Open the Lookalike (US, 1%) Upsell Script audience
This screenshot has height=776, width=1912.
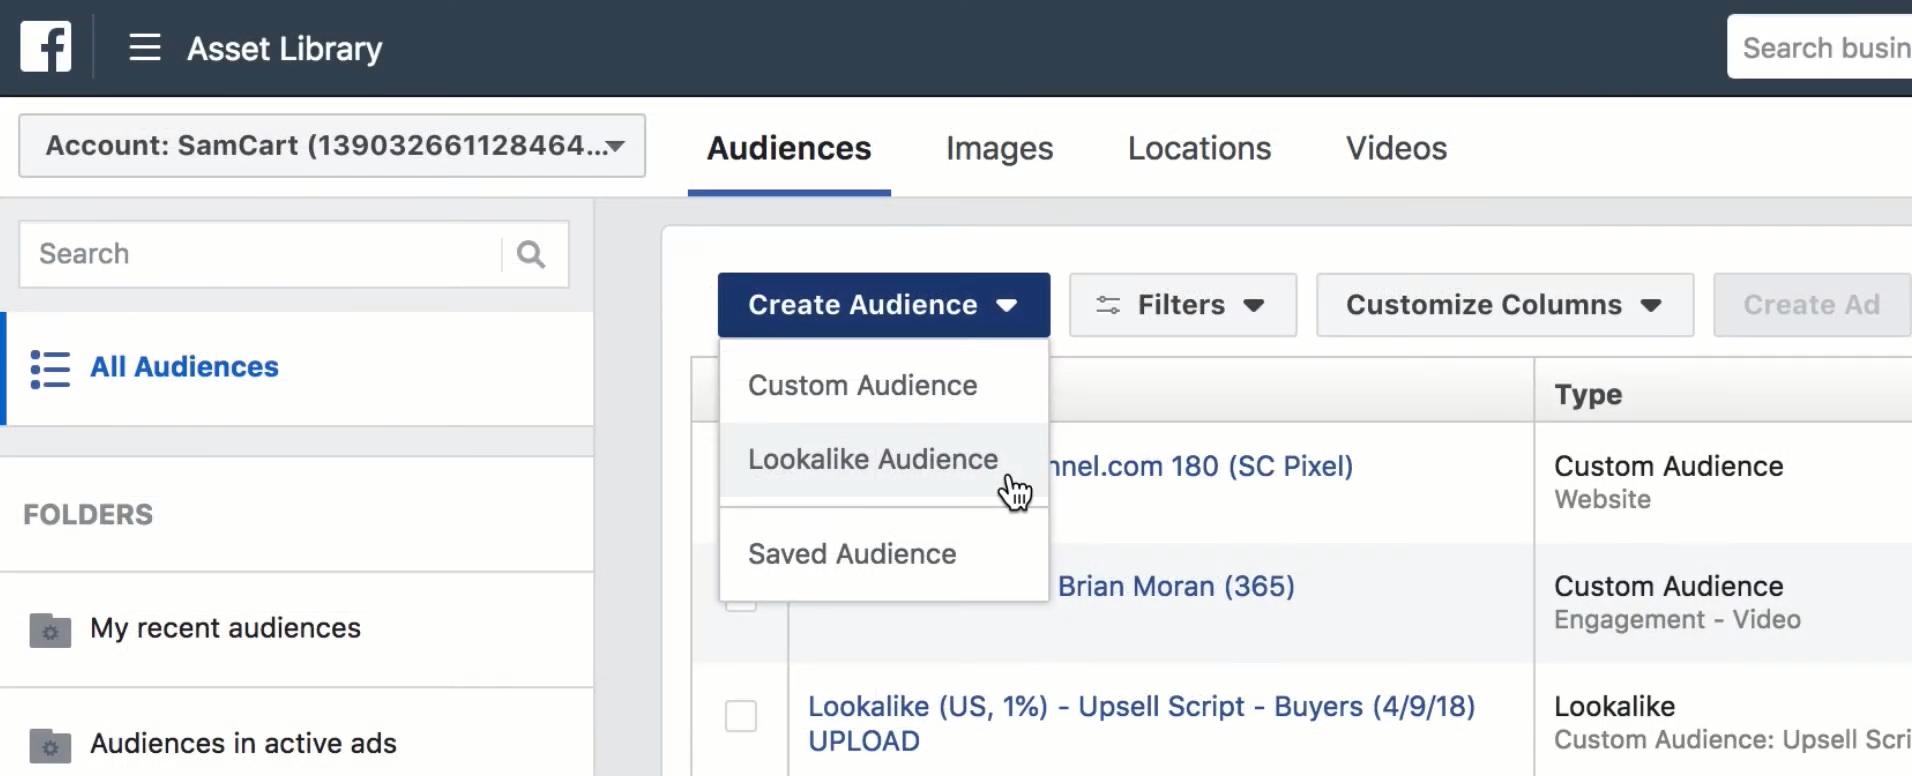tap(1141, 723)
